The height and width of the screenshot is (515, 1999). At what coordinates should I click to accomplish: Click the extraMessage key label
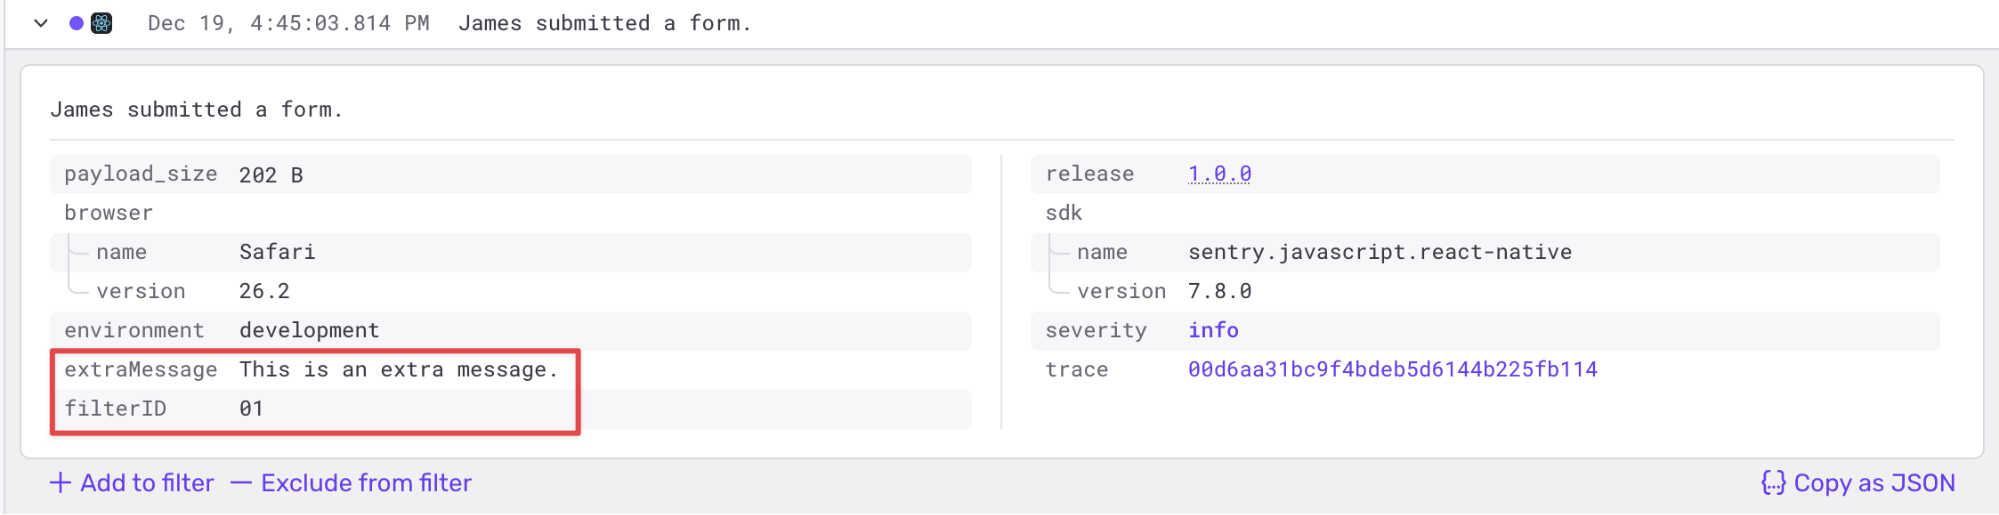tap(141, 370)
